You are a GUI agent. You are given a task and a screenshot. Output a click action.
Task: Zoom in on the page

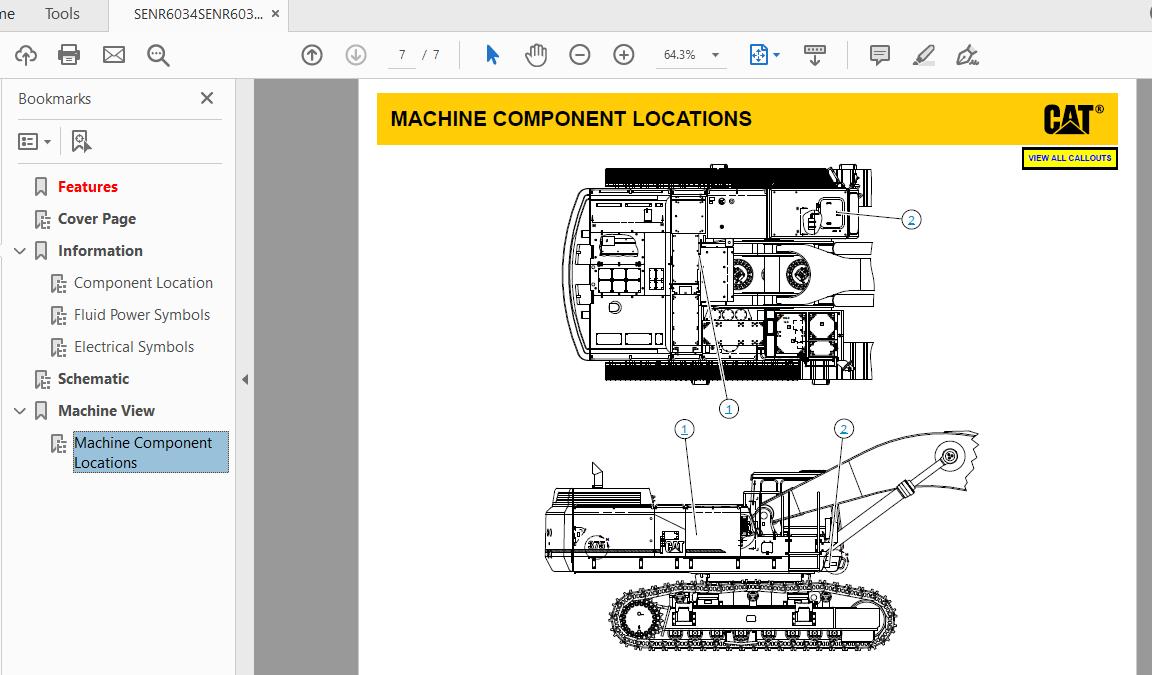(624, 55)
